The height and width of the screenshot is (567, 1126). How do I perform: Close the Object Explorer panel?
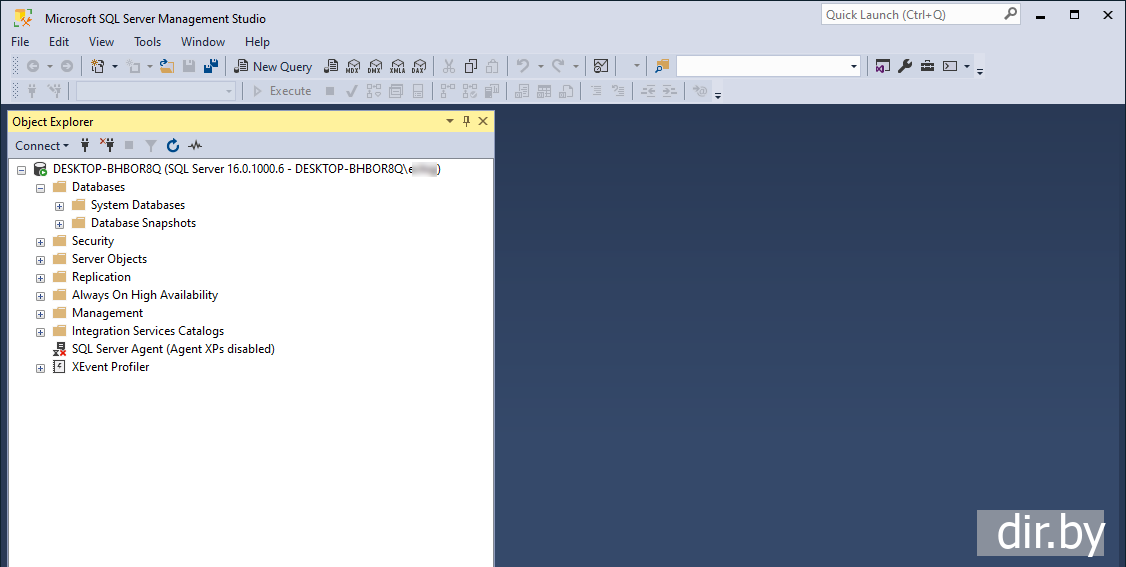pos(483,121)
